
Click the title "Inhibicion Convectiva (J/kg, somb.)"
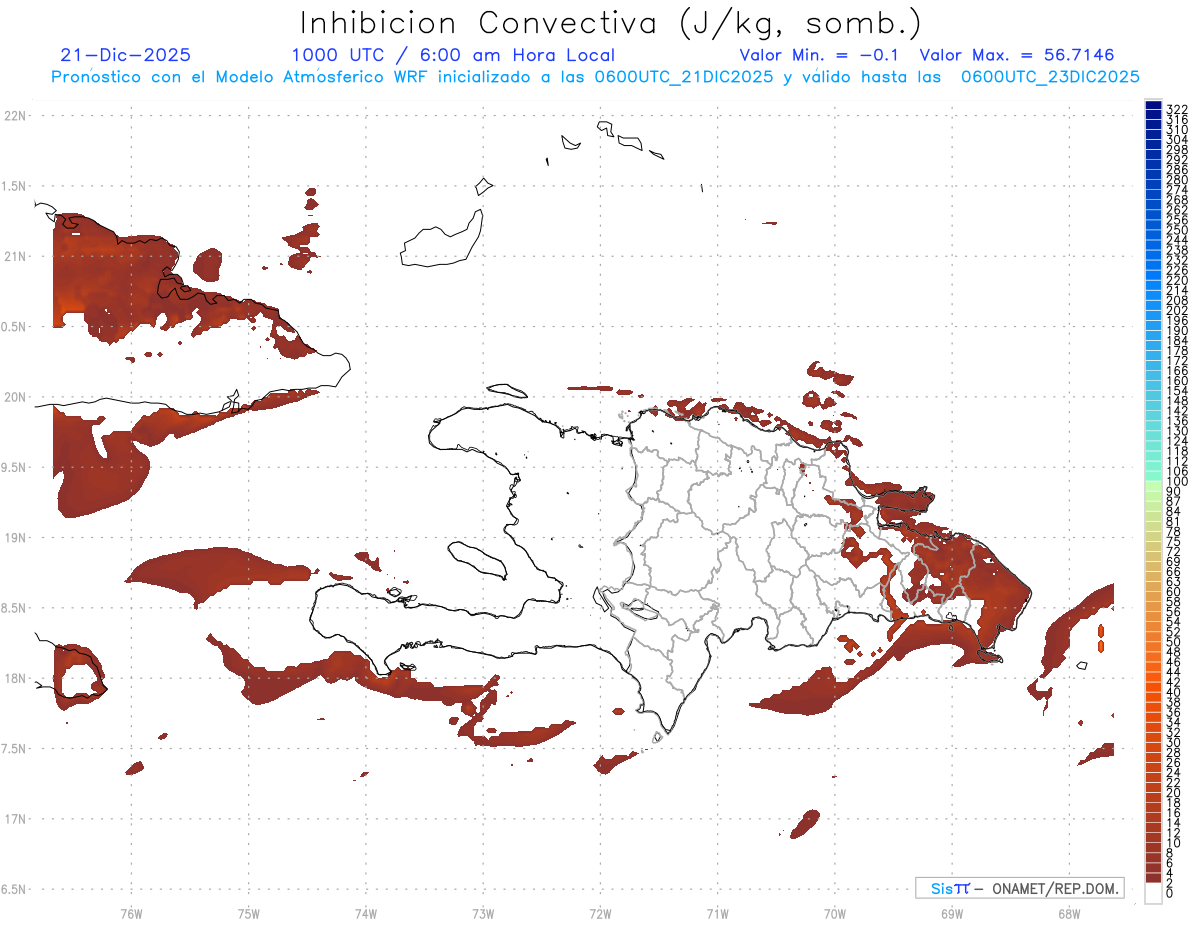(611, 24)
